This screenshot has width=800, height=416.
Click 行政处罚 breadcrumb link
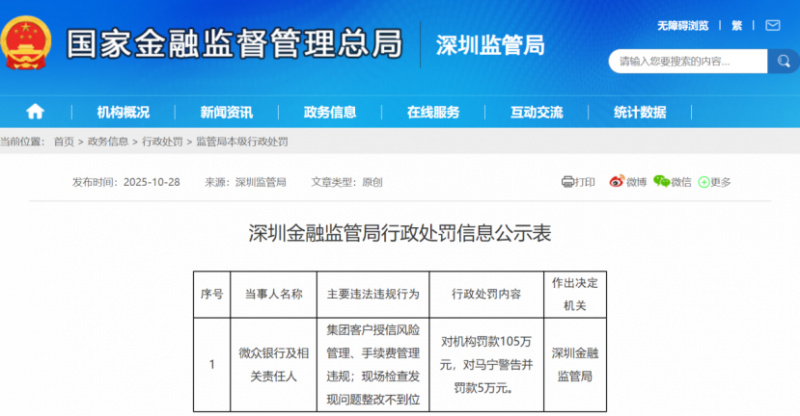coord(162,142)
